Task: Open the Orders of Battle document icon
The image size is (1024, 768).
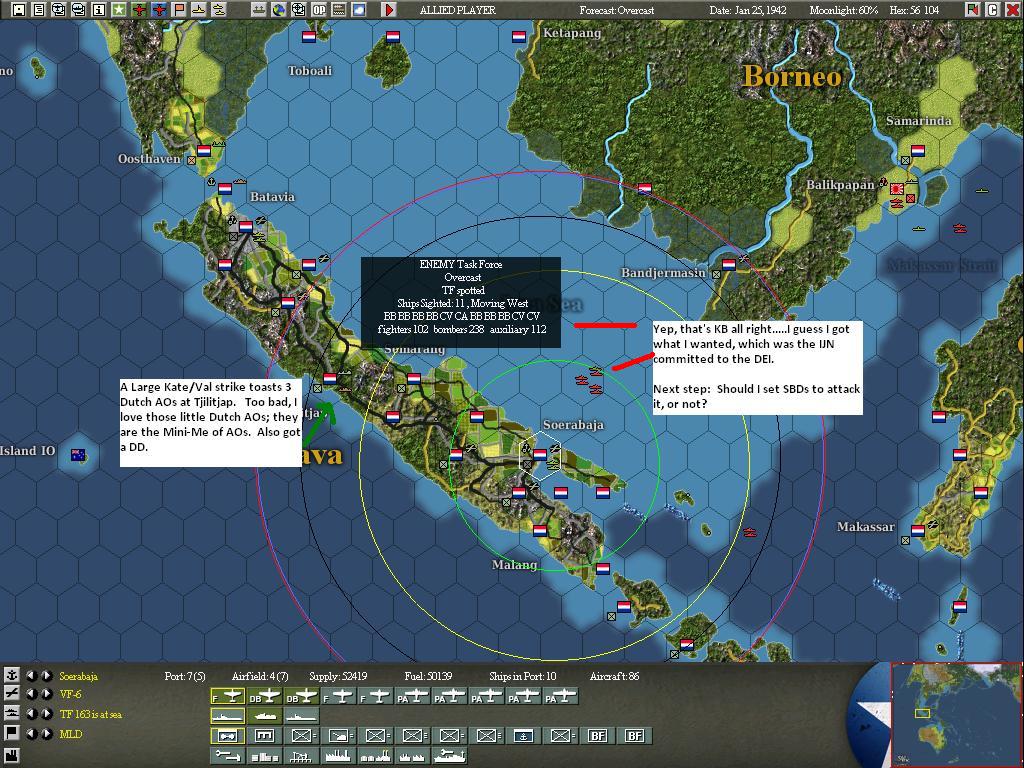Action: click(40, 8)
